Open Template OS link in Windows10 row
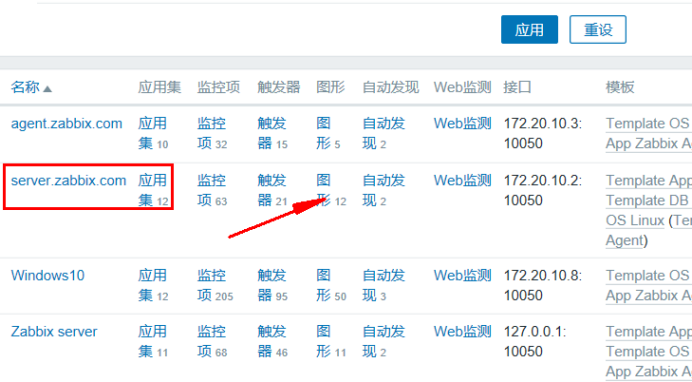Screen dimensions: 692x382 (x=648, y=275)
